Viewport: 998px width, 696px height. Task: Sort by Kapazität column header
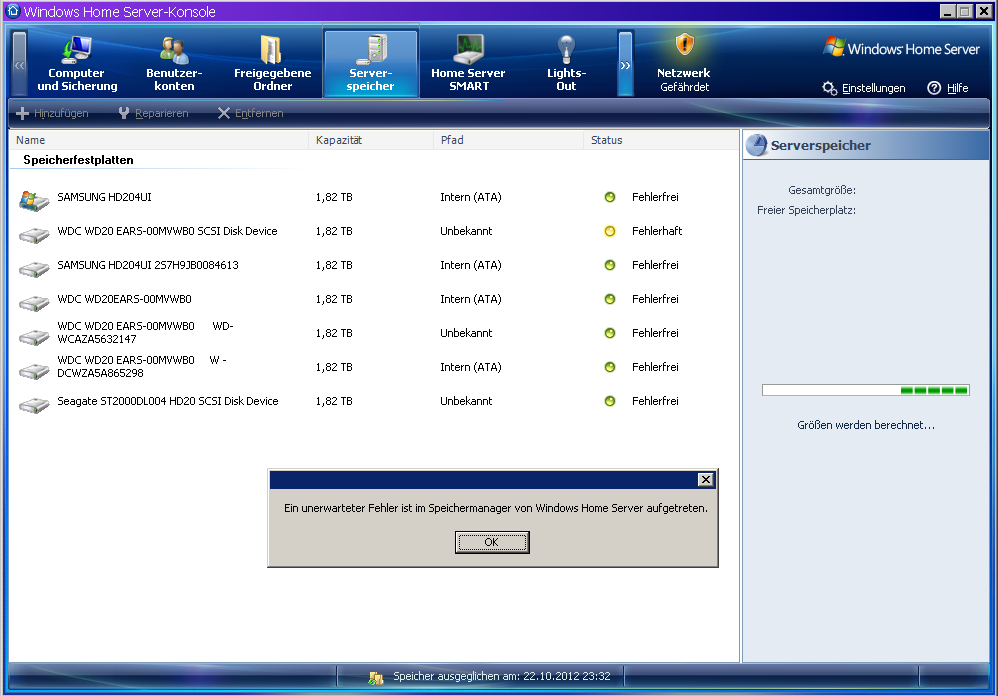pos(371,140)
